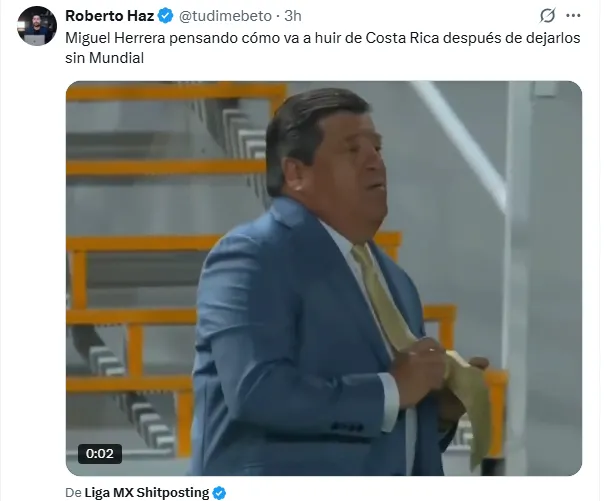Click 'Miguel Herrera' in the tweet text
The image size is (605, 501).
[115, 38]
